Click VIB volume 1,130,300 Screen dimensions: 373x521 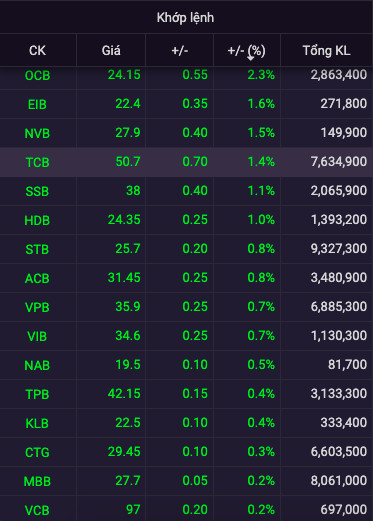tap(339, 336)
